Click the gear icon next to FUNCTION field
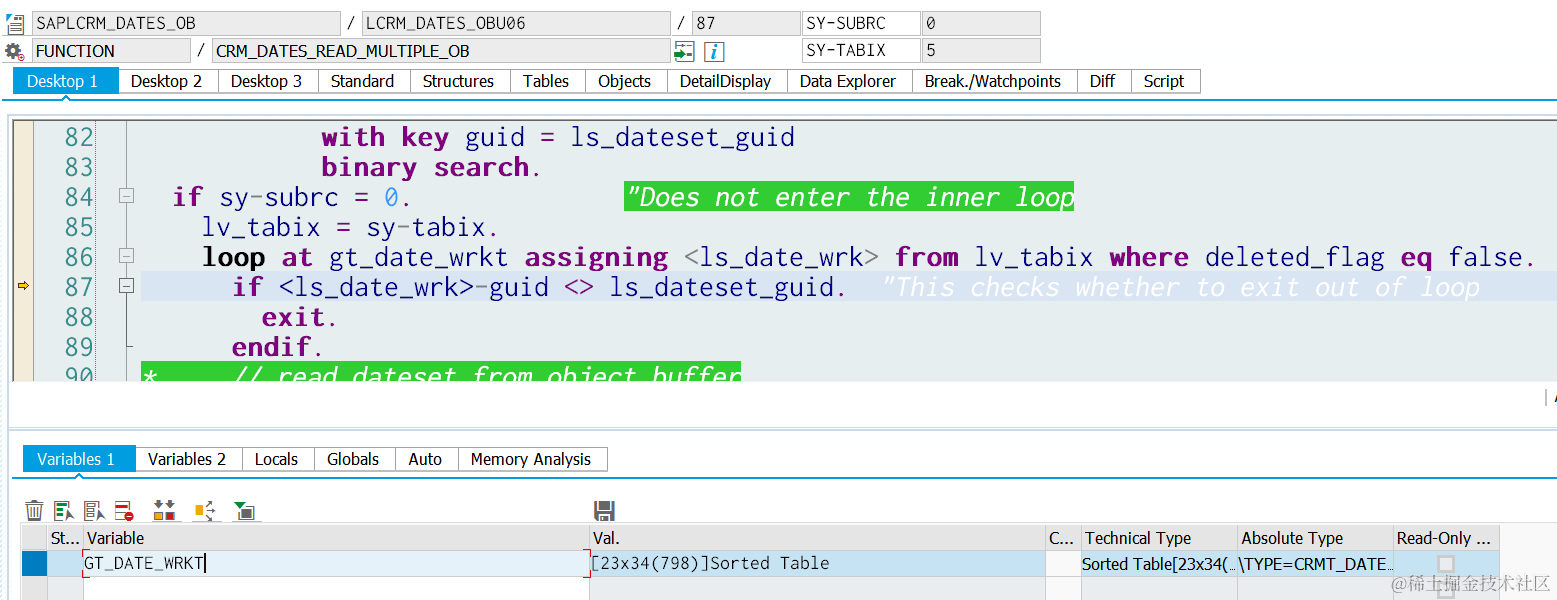1557x600 pixels. pos(14,51)
